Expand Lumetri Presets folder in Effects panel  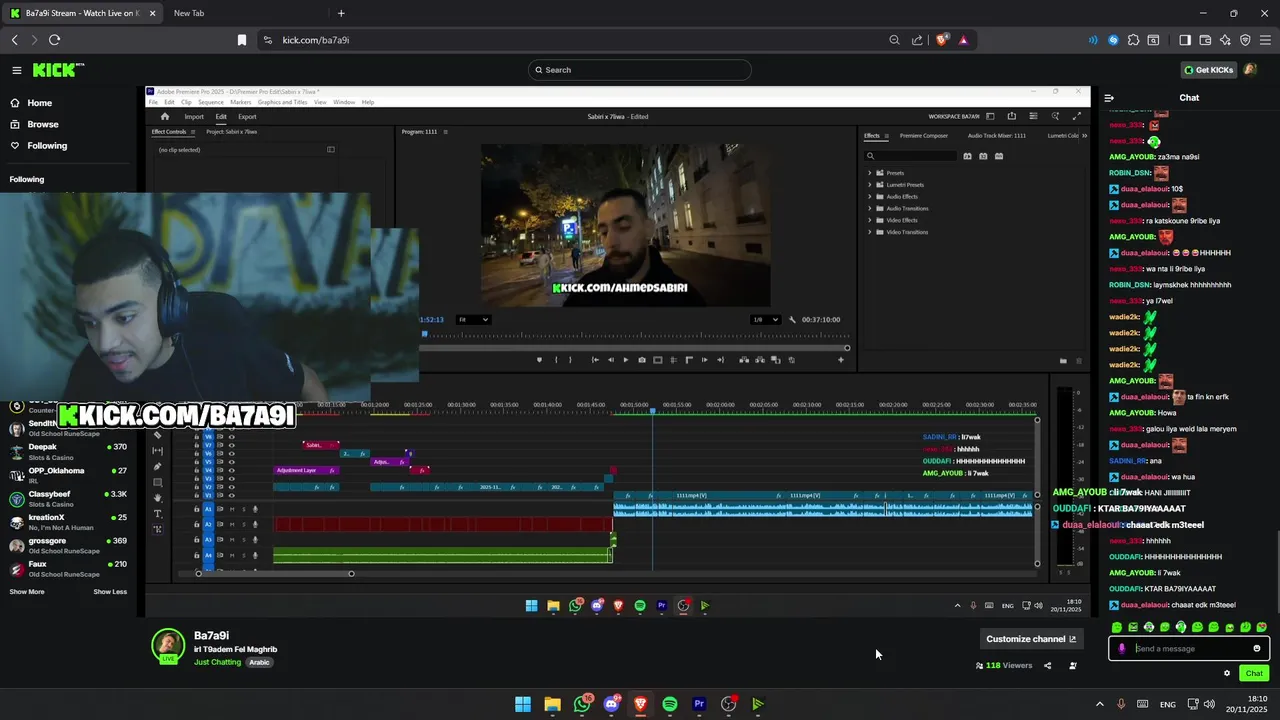(869, 185)
